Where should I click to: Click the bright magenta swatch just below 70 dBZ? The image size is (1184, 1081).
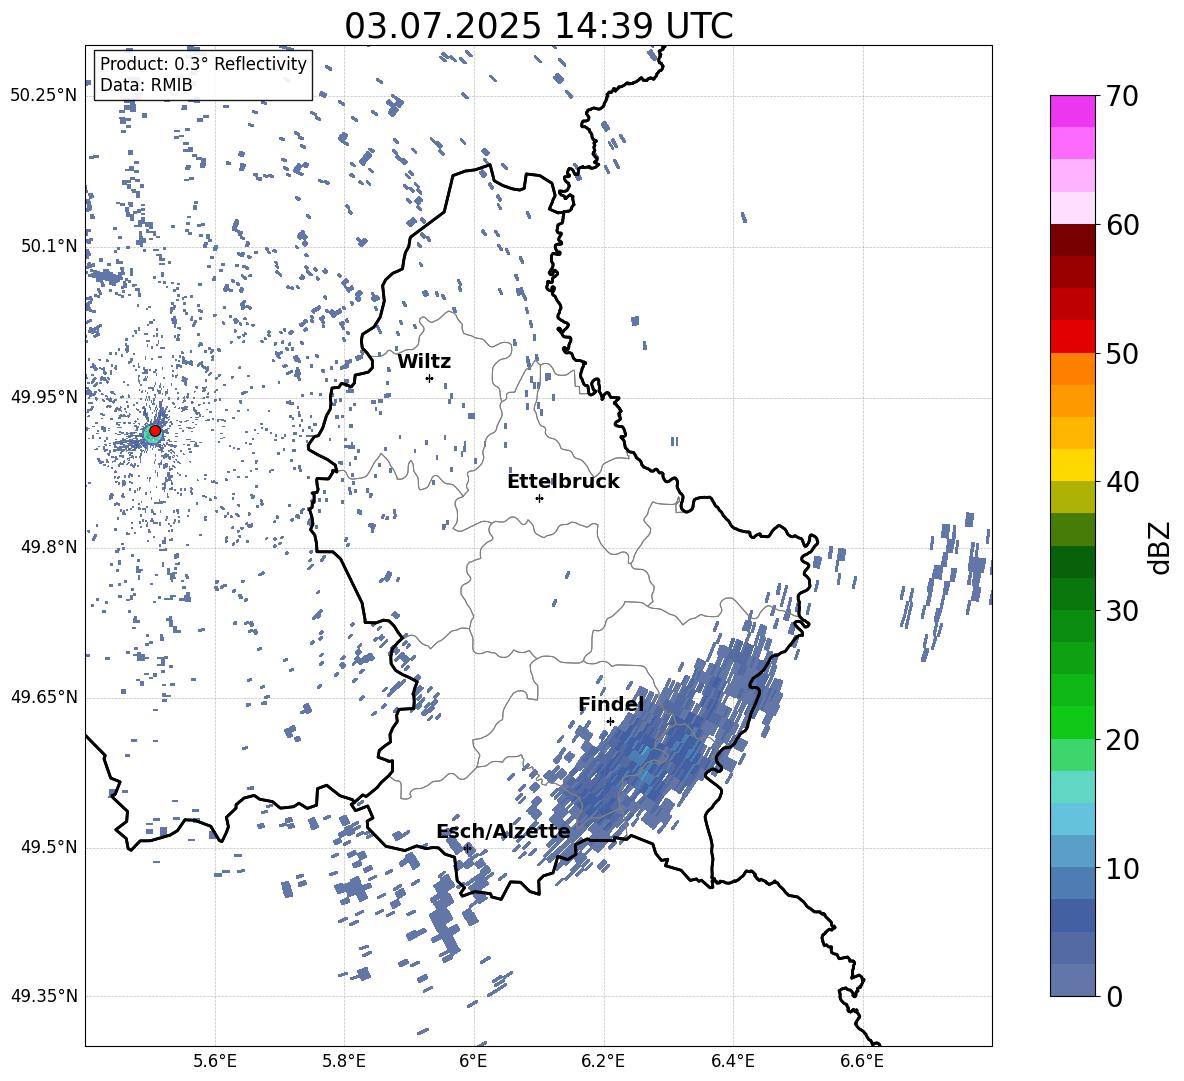click(x=1072, y=111)
